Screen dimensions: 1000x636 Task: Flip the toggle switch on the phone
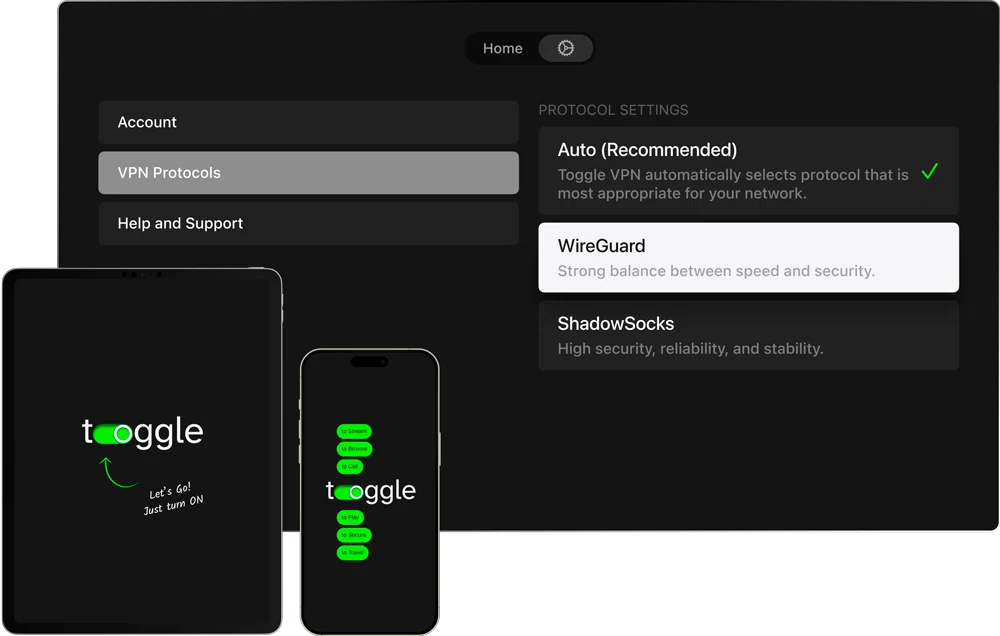click(349, 492)
